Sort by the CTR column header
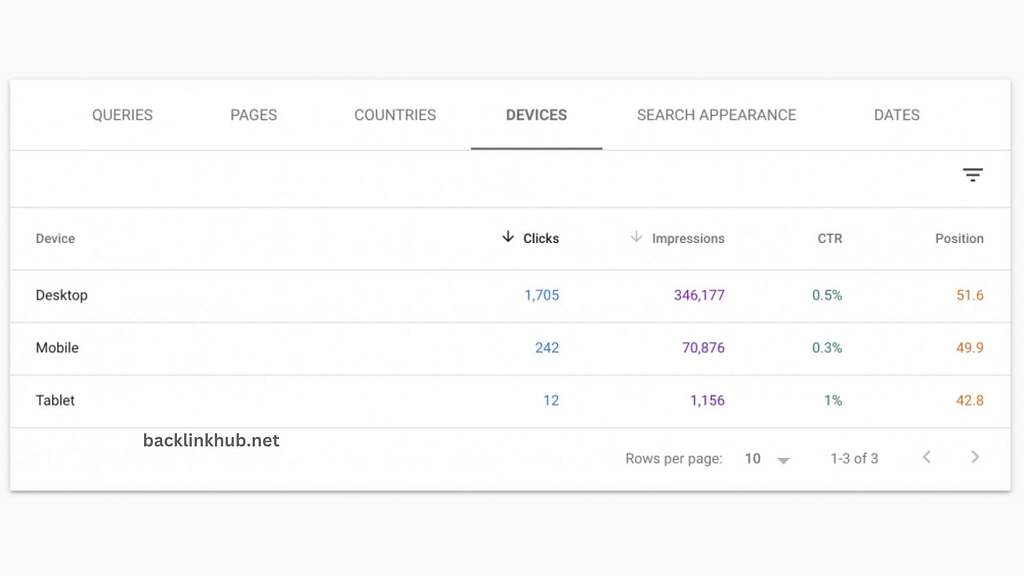Screen dimensions: 1024x576 tap(829, 238)
